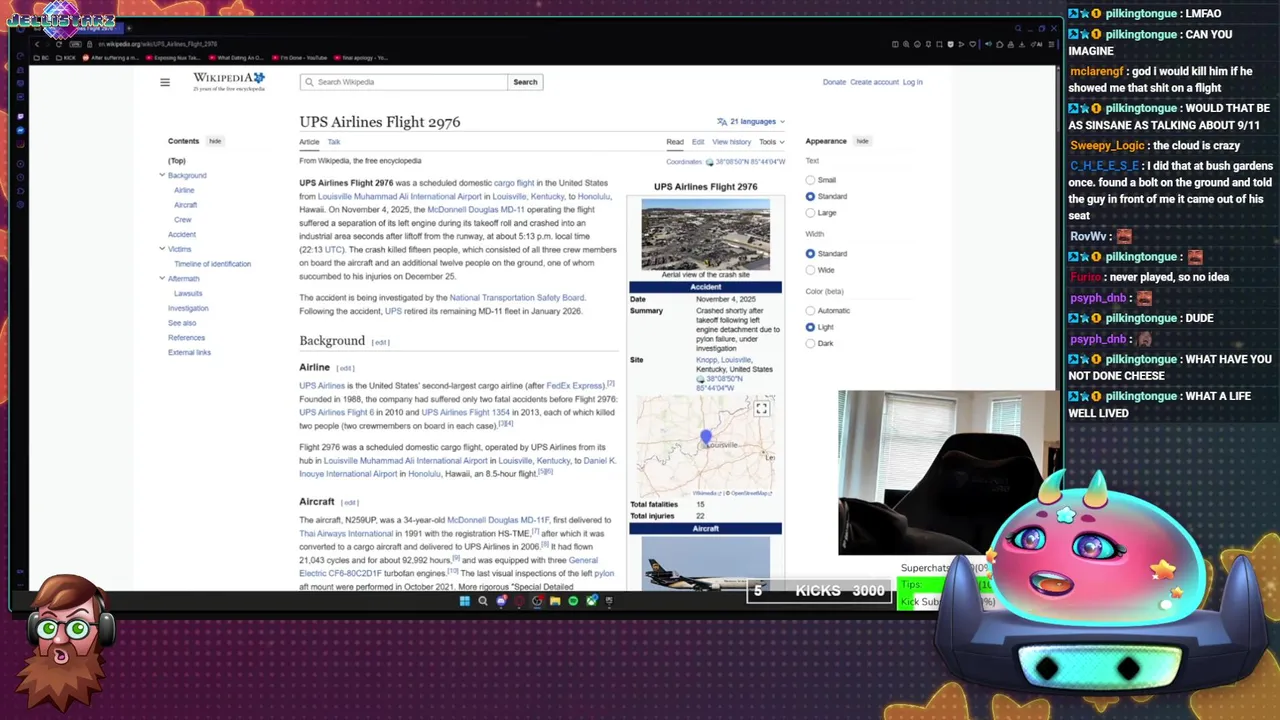Open the taskbar Search magnifier icon

point(482,601)
